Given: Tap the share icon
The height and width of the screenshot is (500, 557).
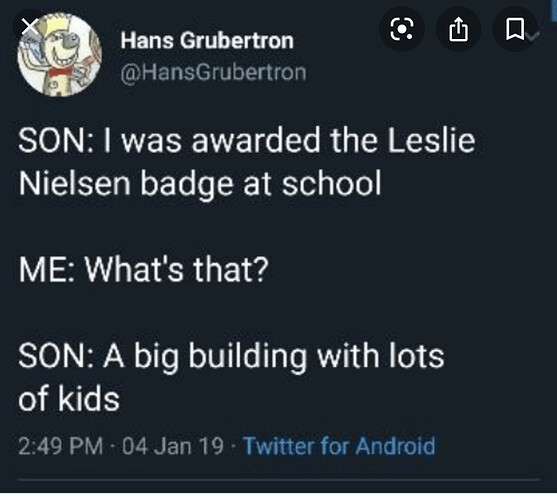Looking at the screenshot, I should (458, 29).
